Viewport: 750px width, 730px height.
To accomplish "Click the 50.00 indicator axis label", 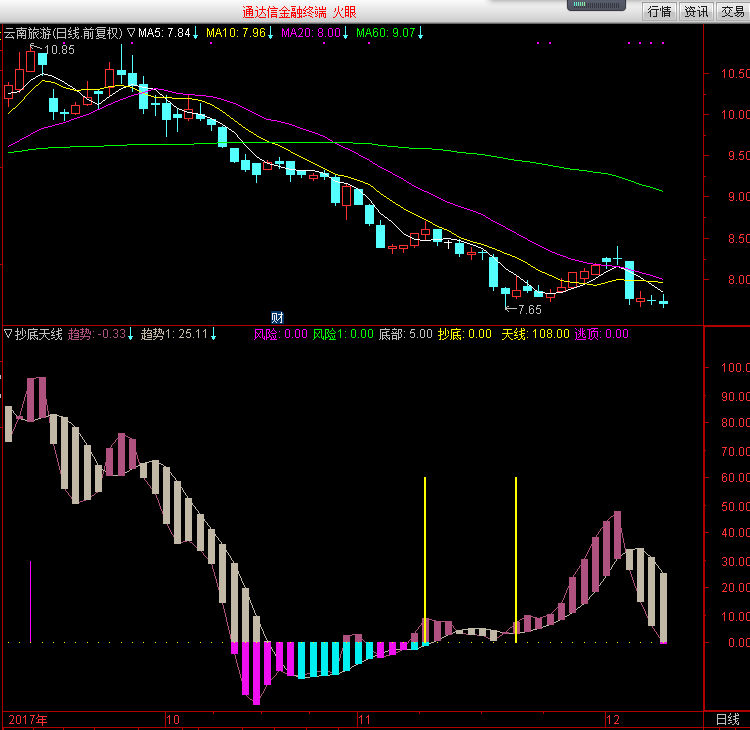I will pyautogui.click(x=735, y=506).
